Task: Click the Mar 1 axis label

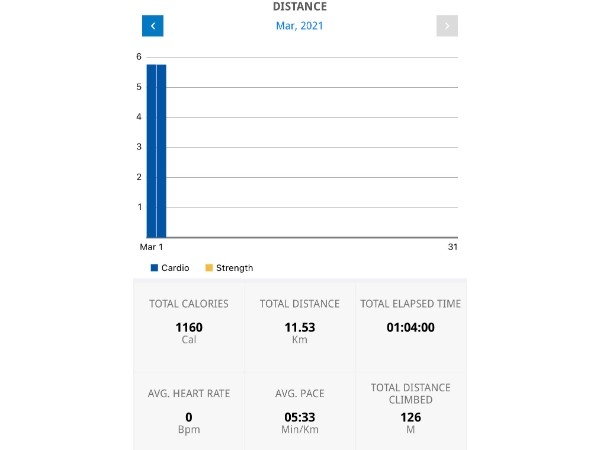Action: point(151,247)
